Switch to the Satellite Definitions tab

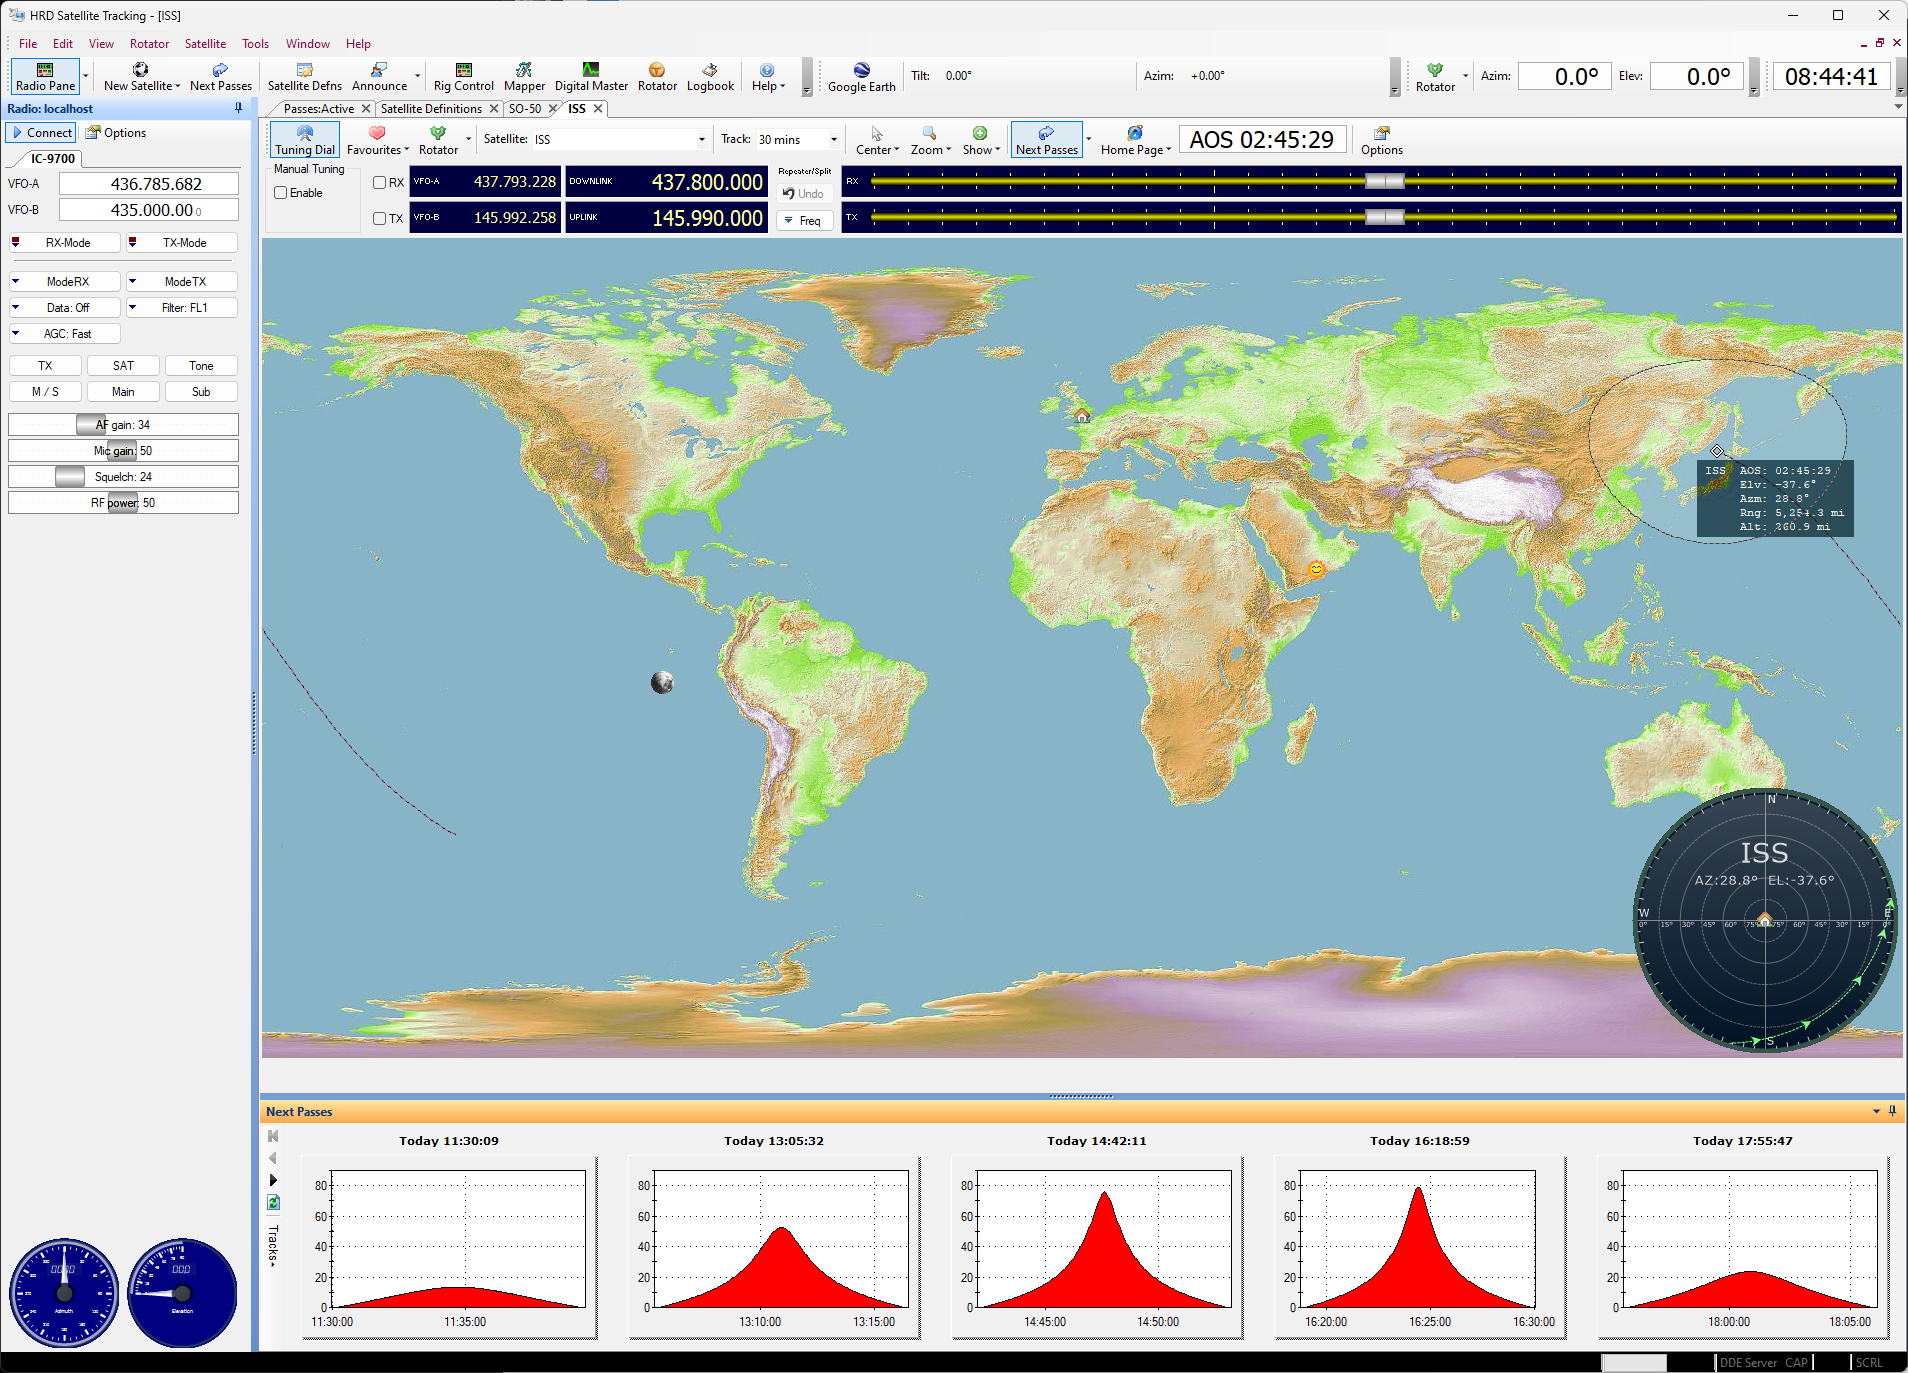pyautogui.click(x=431, y=109)
